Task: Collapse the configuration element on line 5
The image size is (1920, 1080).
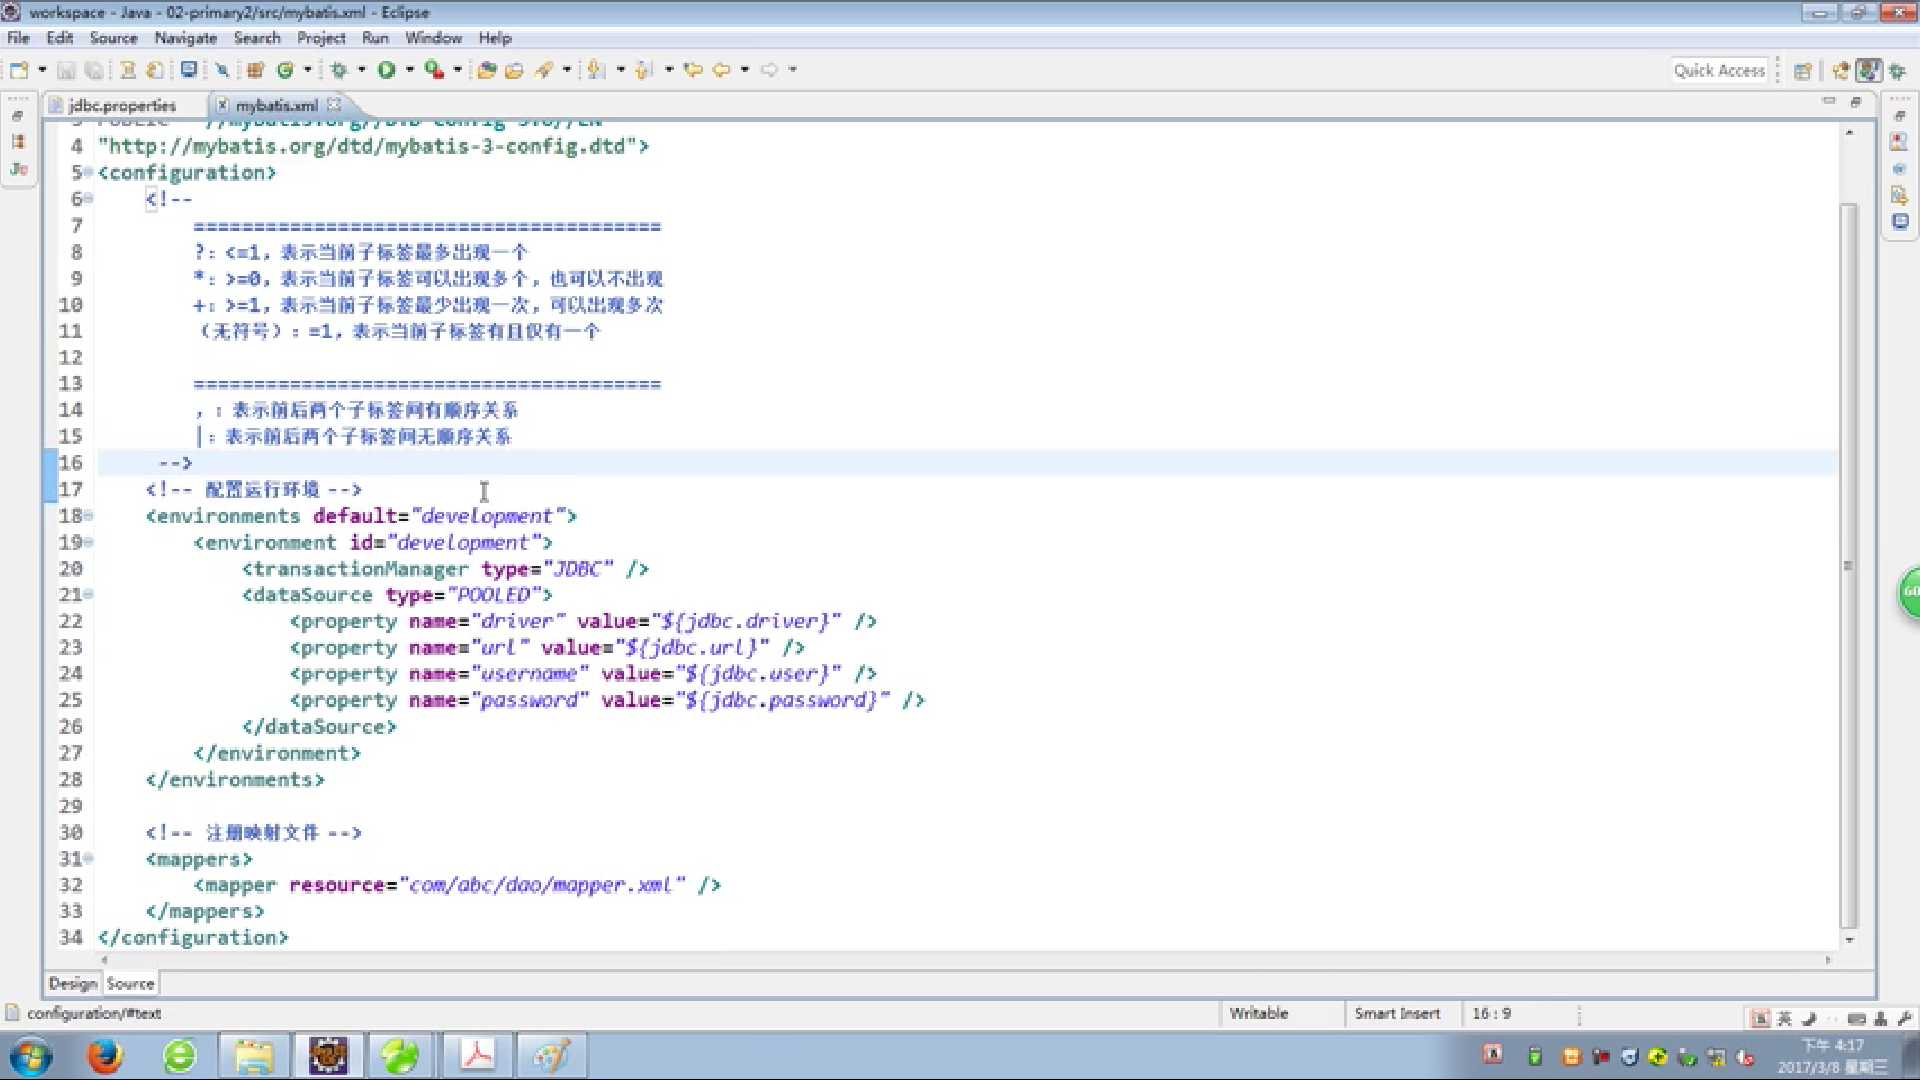Action: pos(89,172)
